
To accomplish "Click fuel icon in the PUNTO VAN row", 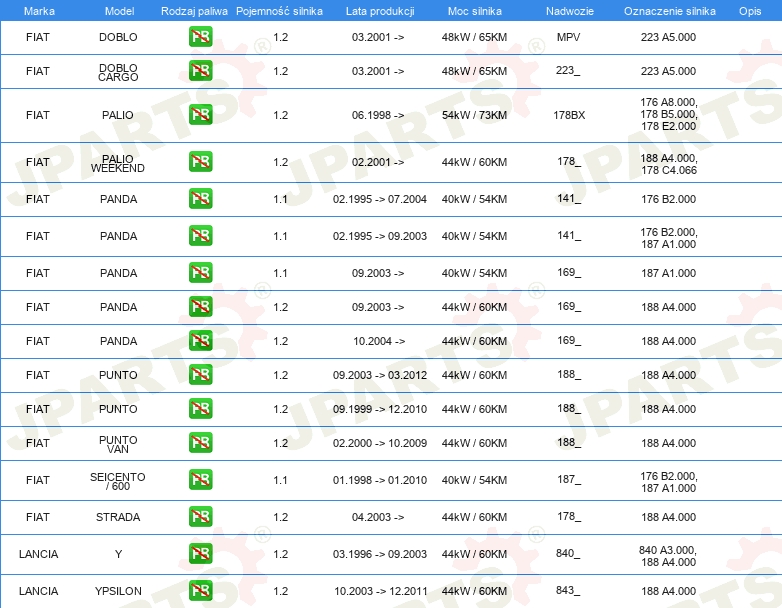I will [200, 442].
